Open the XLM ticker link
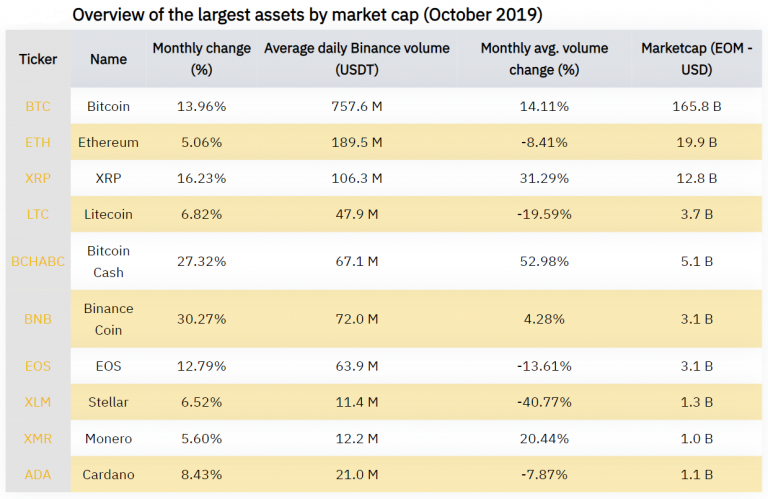Screen dimensions: 768x499 (37, 402)
